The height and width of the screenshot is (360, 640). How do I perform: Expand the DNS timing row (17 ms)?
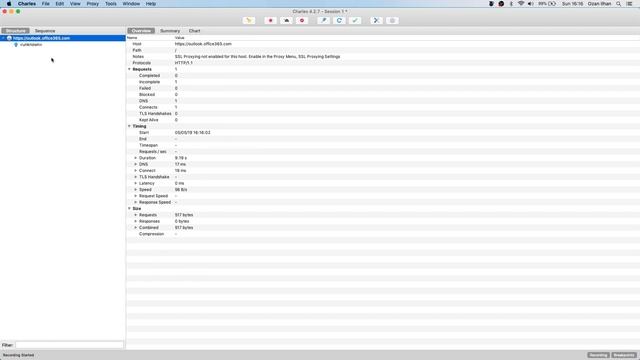tap(136, 164)
